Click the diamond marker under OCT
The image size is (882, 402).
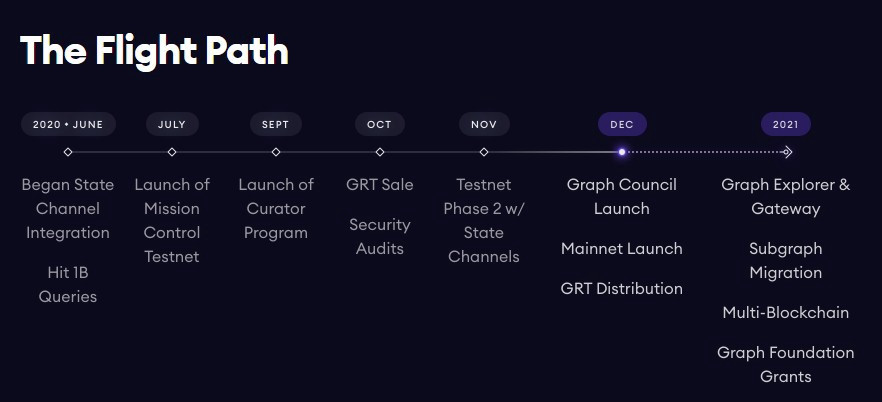tap(380, 152)
